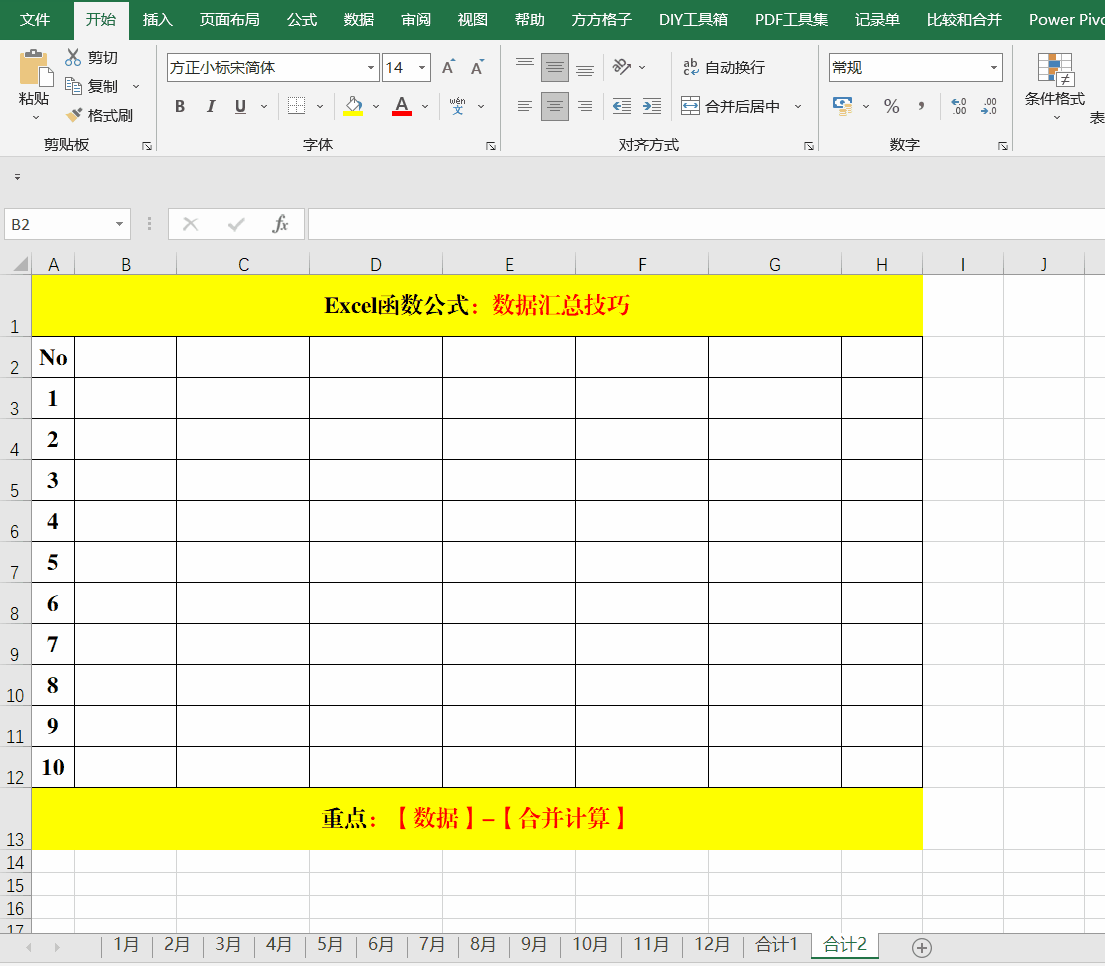Viewport: 1105px width, 966px height.
Task: Switch to 方方格子 tab
Action: point(602,20)
